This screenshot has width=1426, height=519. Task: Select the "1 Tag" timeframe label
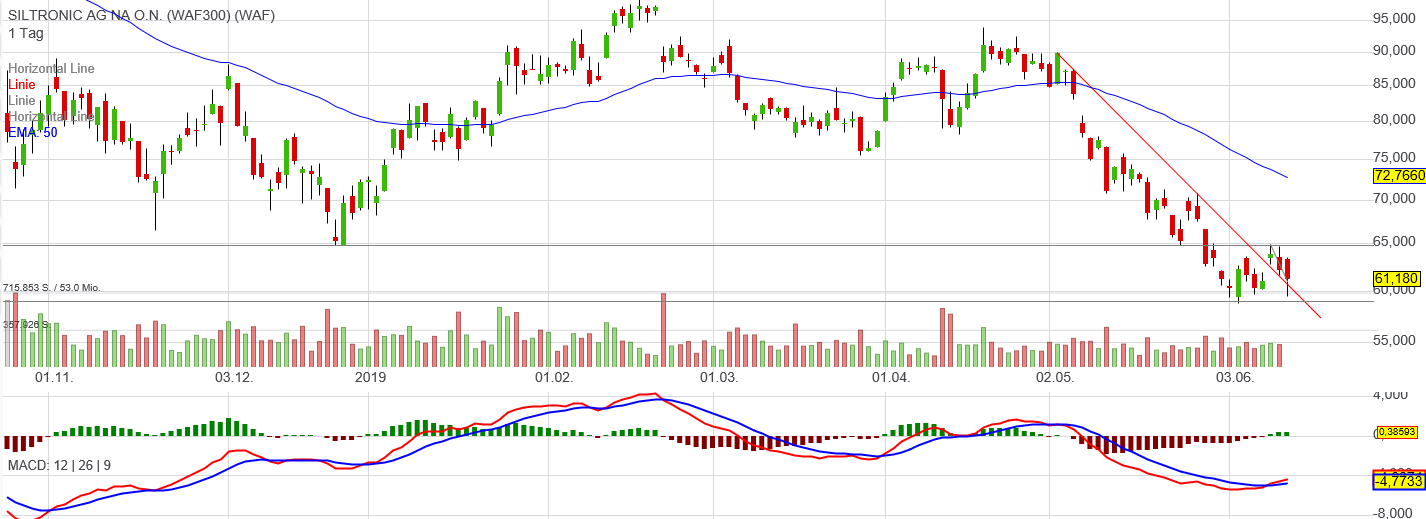pos(26,33)
